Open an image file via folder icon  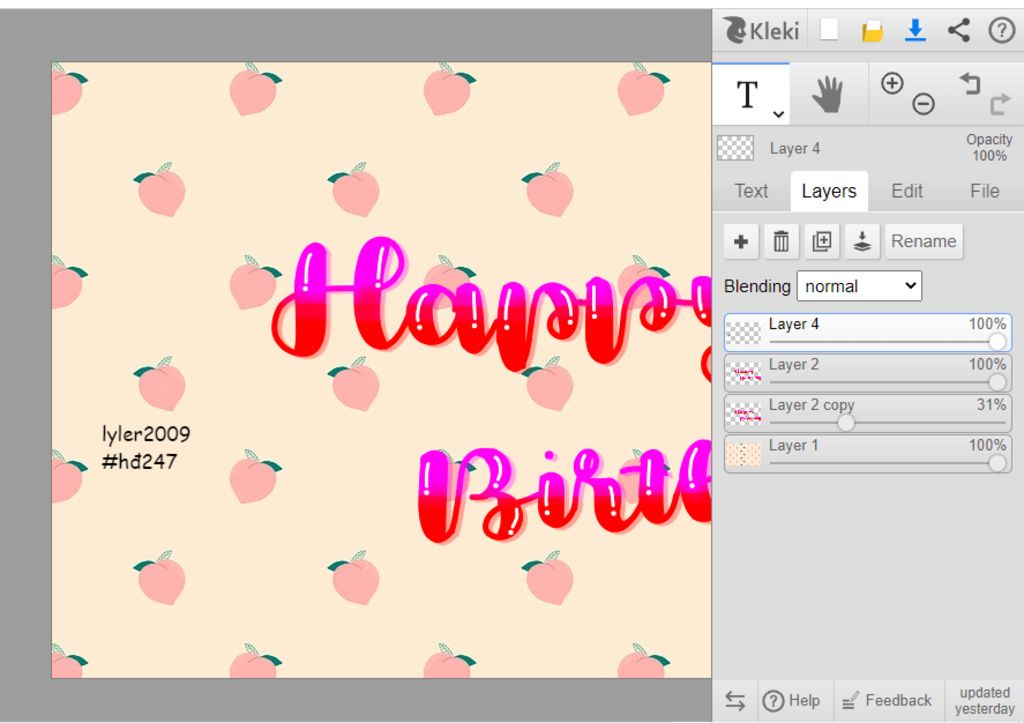tap(872, 31)
